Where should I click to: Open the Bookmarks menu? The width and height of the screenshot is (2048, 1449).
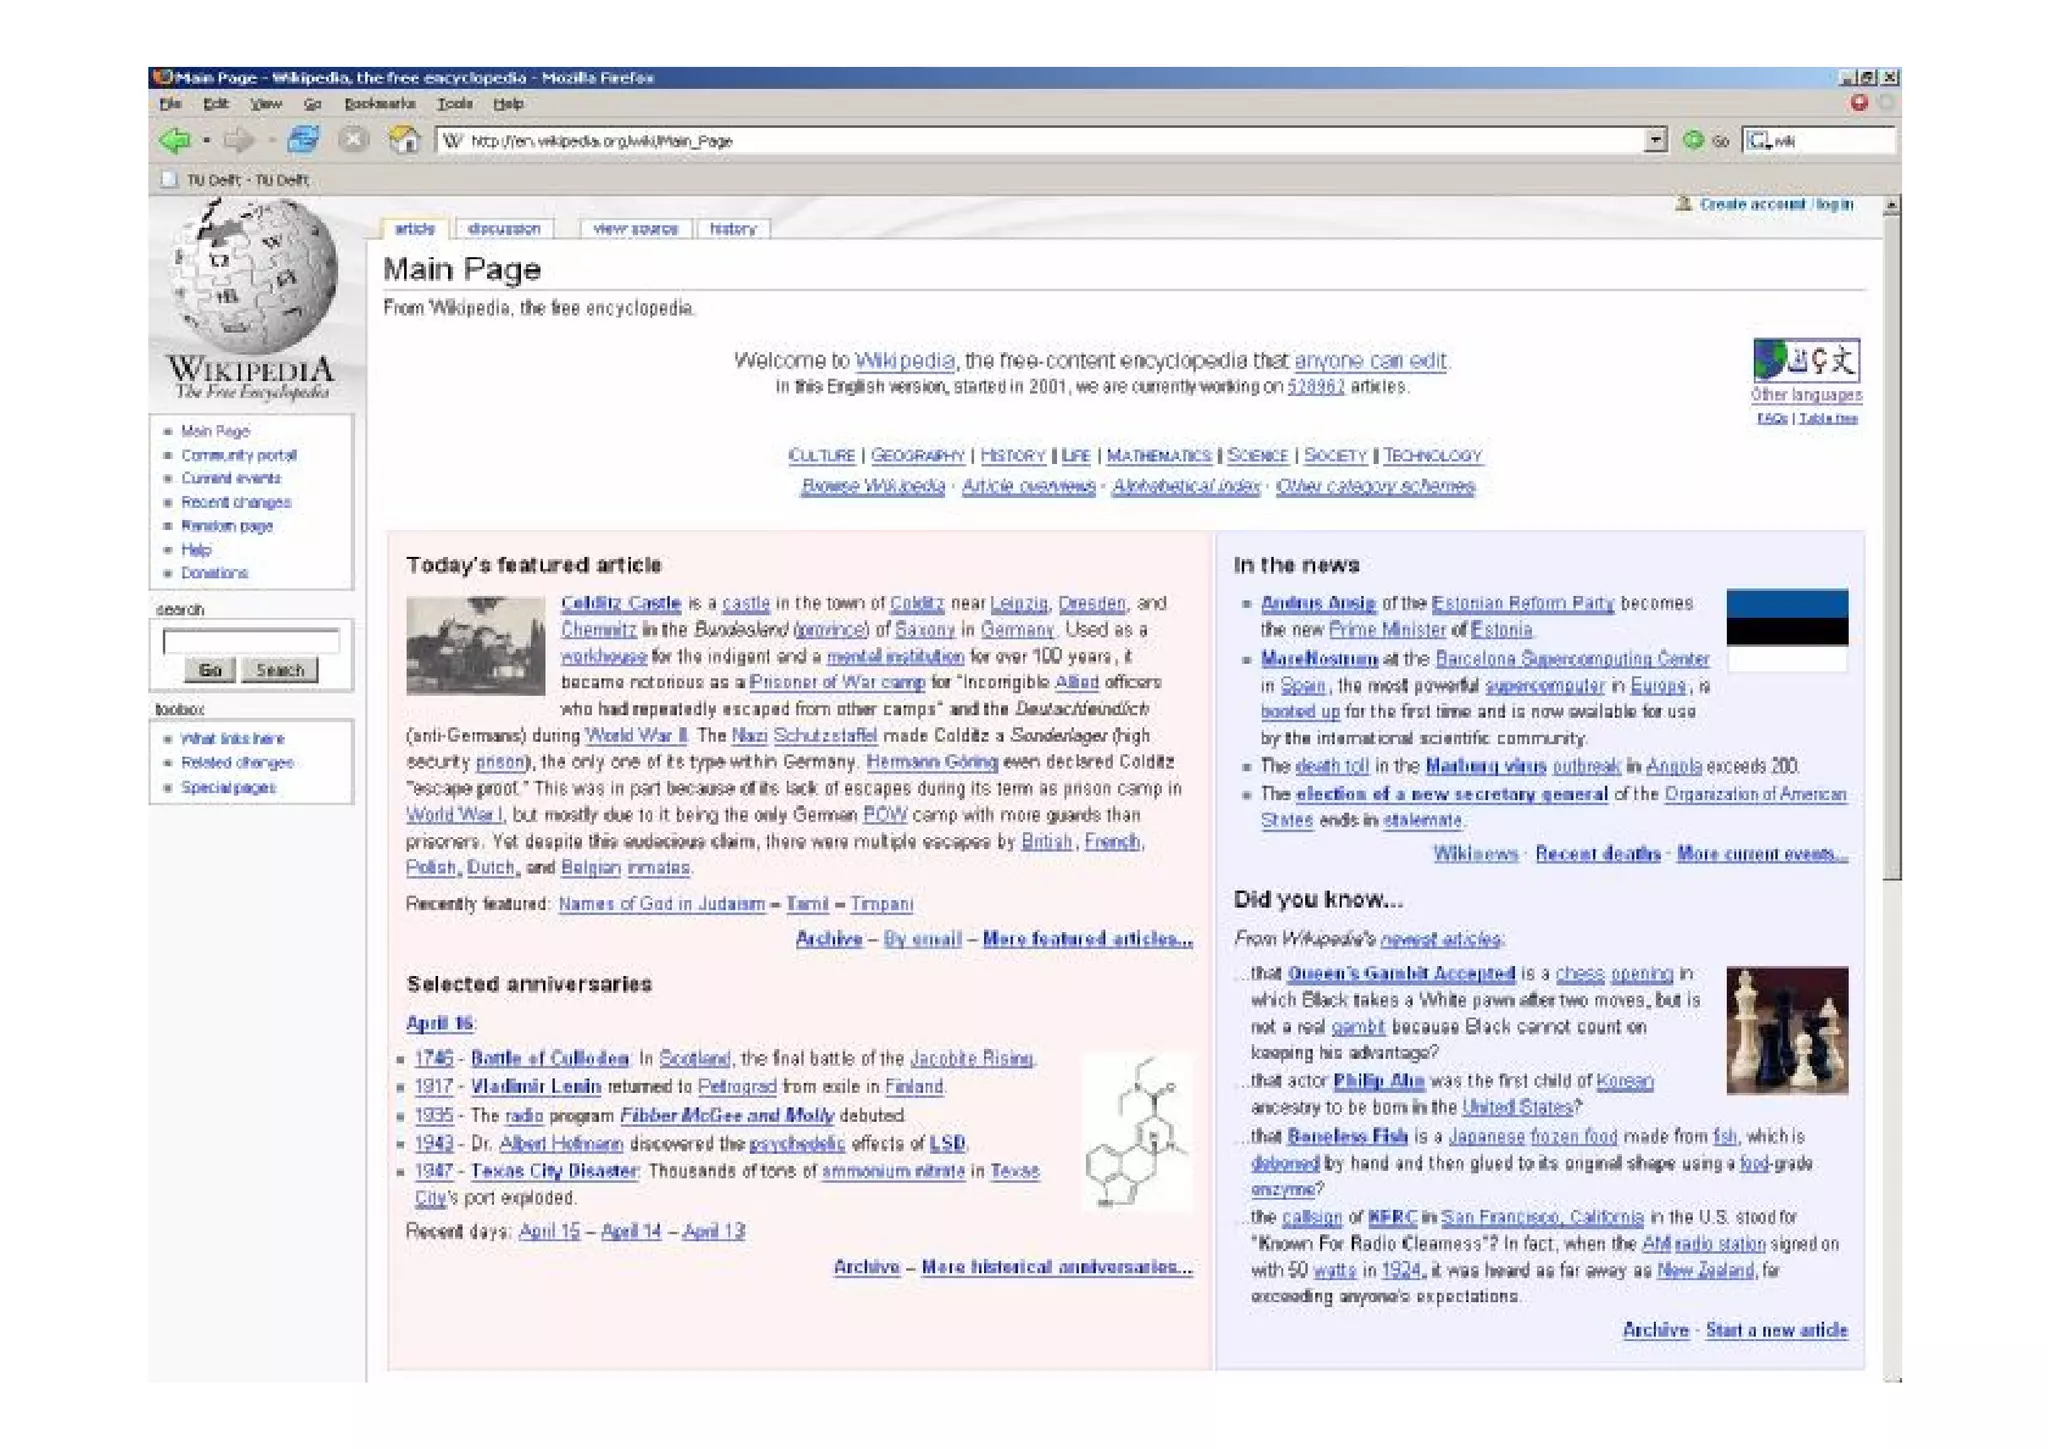(379, 104)
